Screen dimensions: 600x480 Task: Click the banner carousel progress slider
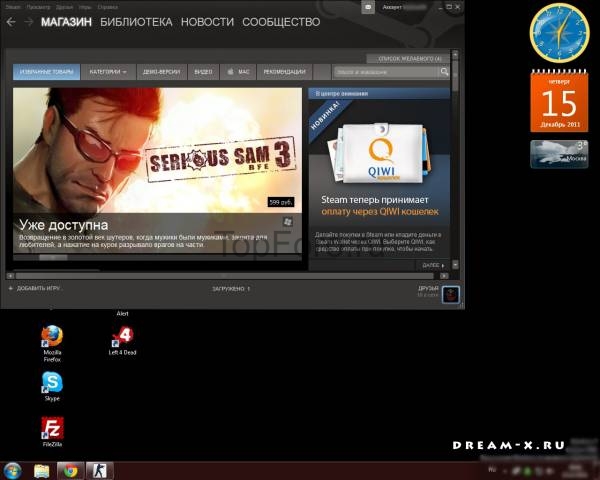coord(53,258)
